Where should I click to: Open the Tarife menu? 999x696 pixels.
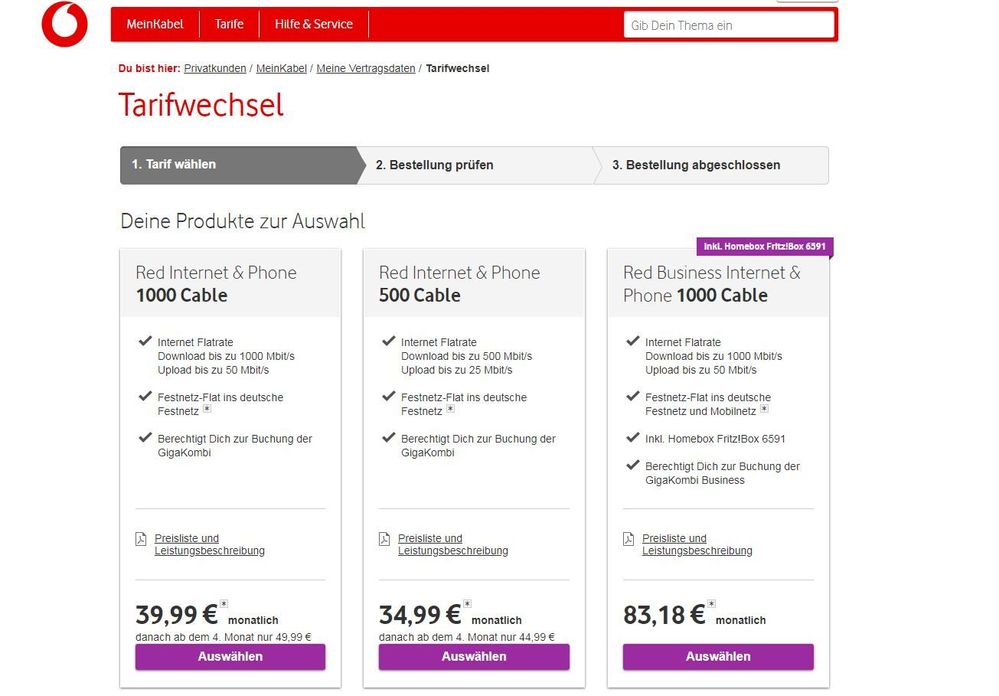click(x=229, y=24)
